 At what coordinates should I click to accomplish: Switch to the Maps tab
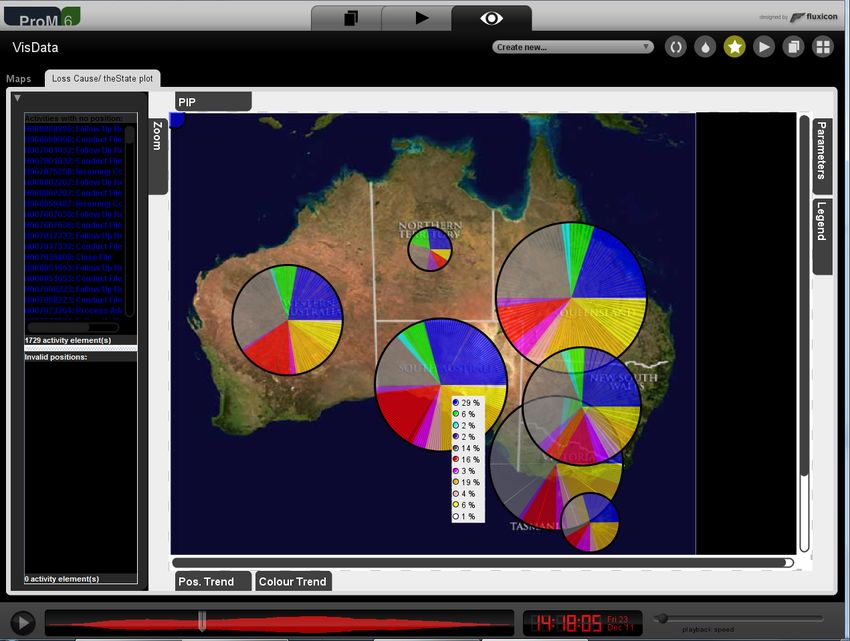click(18, 79)
